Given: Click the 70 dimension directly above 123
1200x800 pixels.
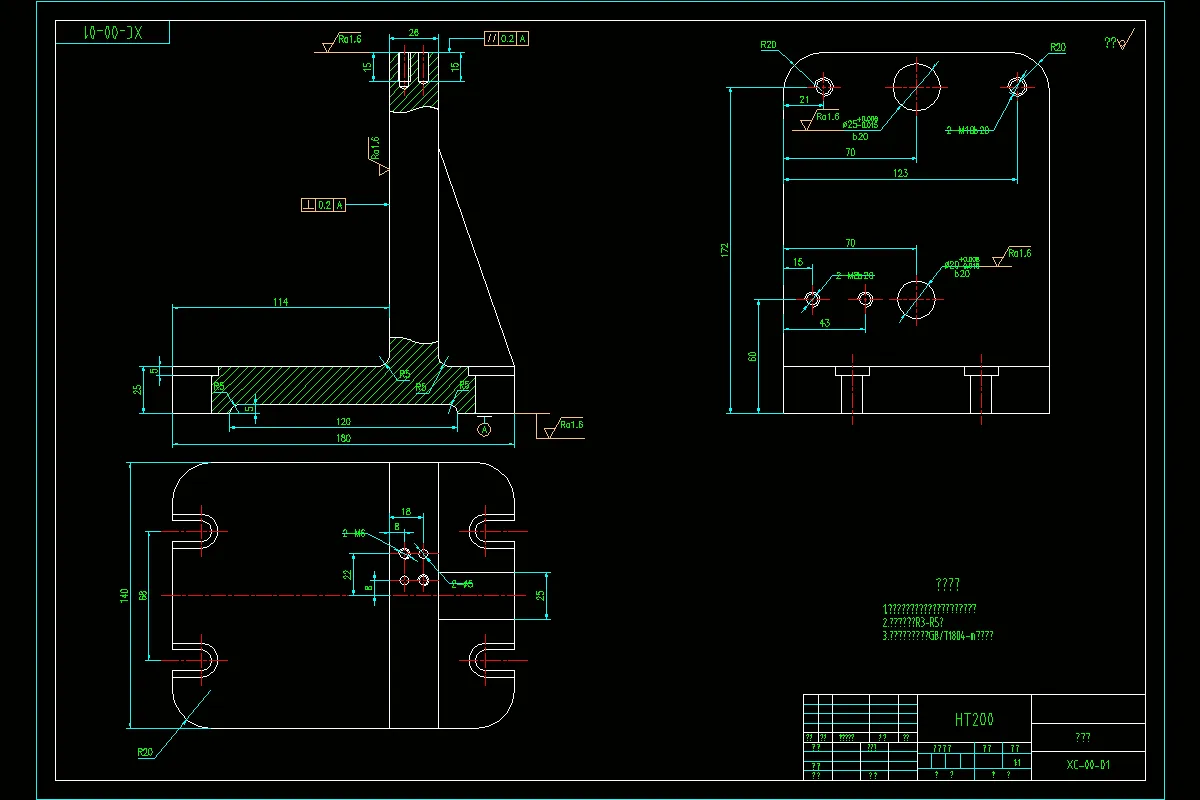Looking at the screenshot, I should [850, 153].
